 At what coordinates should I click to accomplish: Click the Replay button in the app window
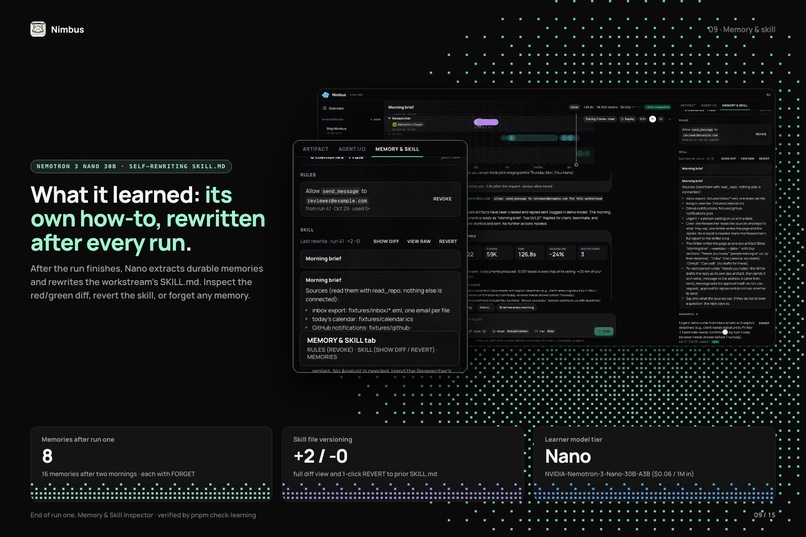pos(628,119)
